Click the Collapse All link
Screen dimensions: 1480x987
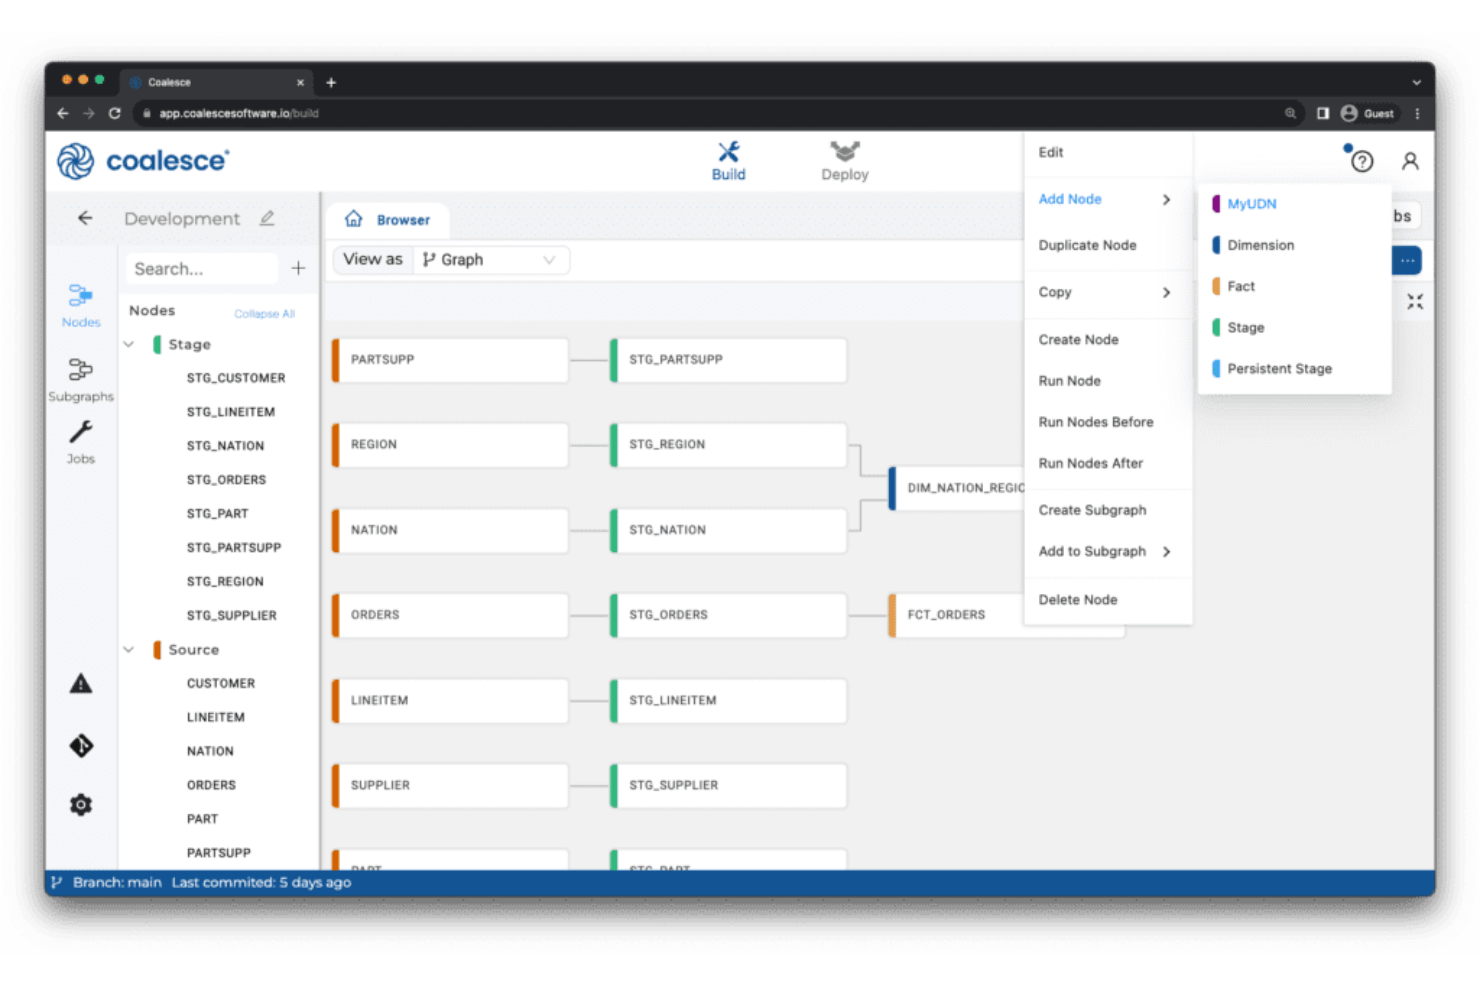[264, 314]
